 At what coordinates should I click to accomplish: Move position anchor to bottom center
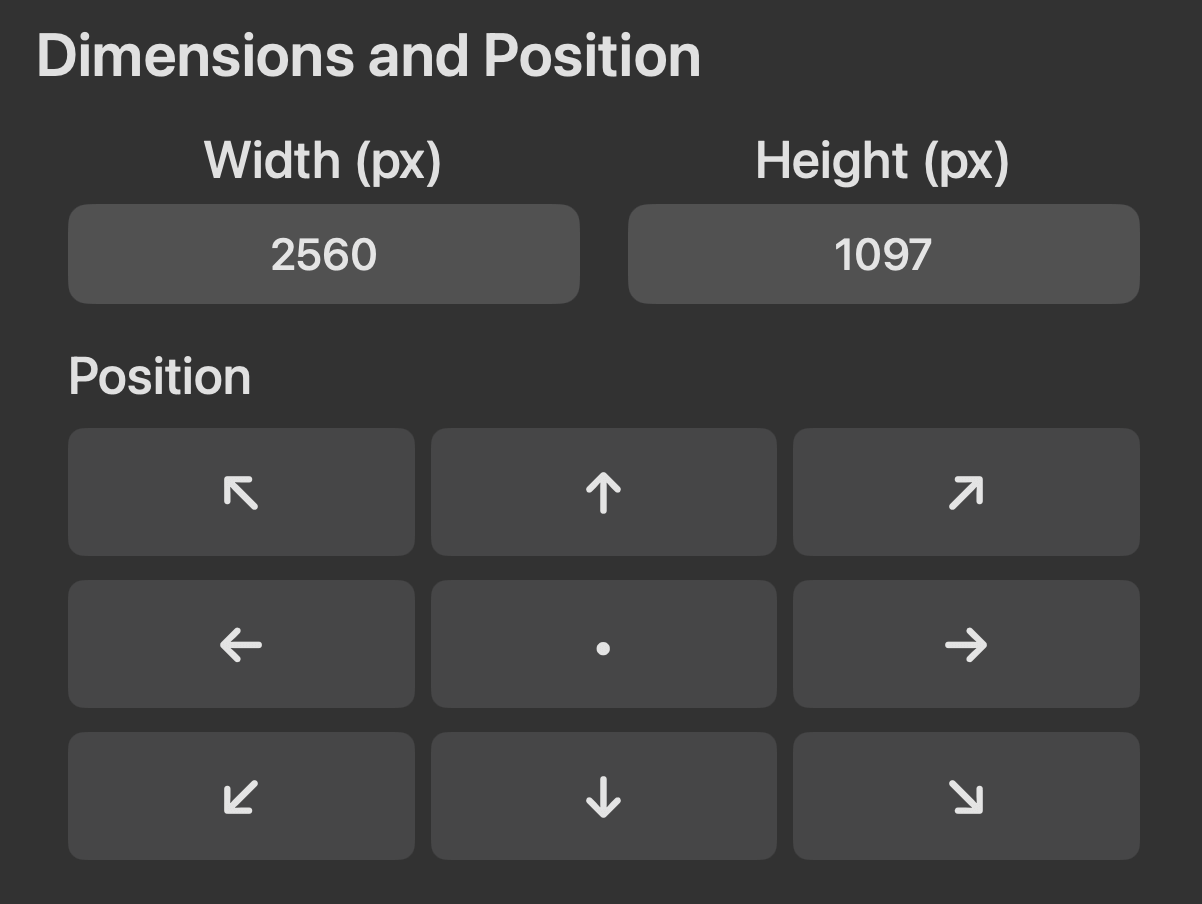pos(603,796)
